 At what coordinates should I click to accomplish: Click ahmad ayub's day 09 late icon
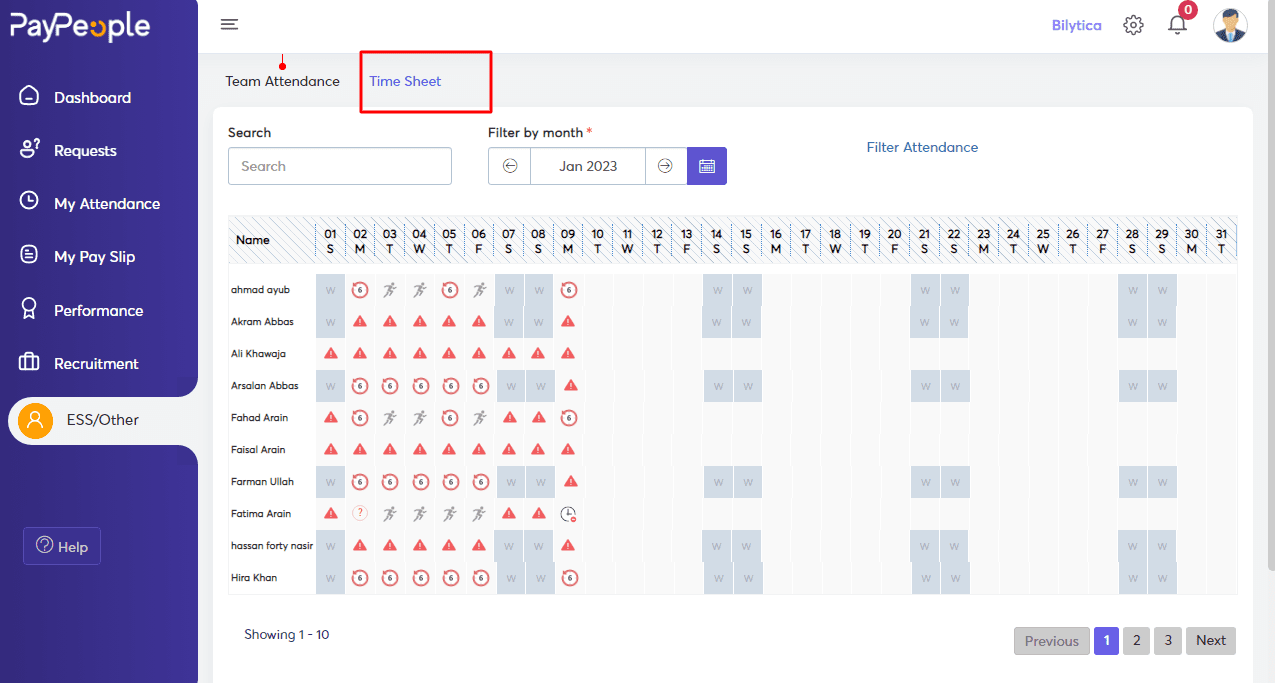click(x=568, y=290)
